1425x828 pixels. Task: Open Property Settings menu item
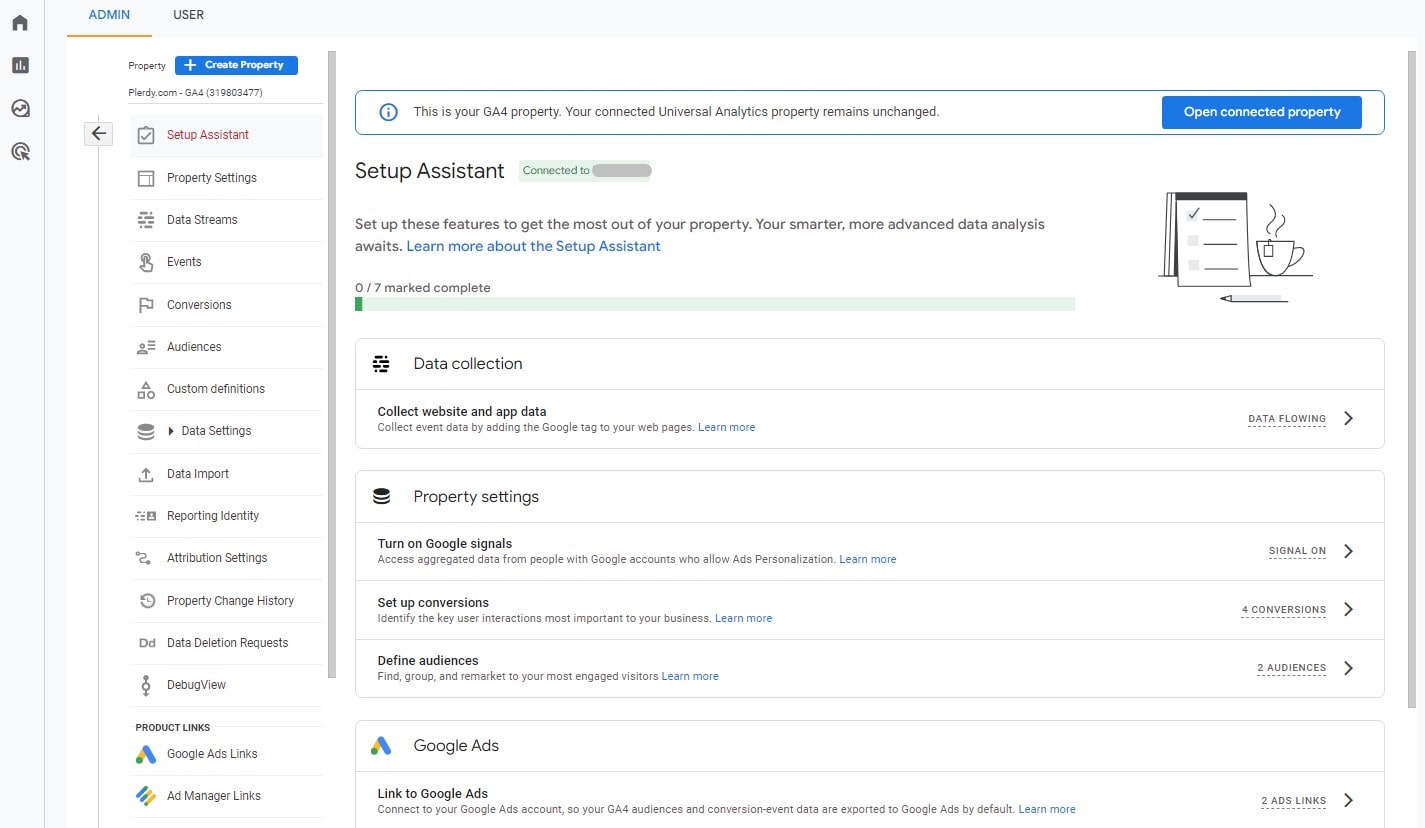226,178
